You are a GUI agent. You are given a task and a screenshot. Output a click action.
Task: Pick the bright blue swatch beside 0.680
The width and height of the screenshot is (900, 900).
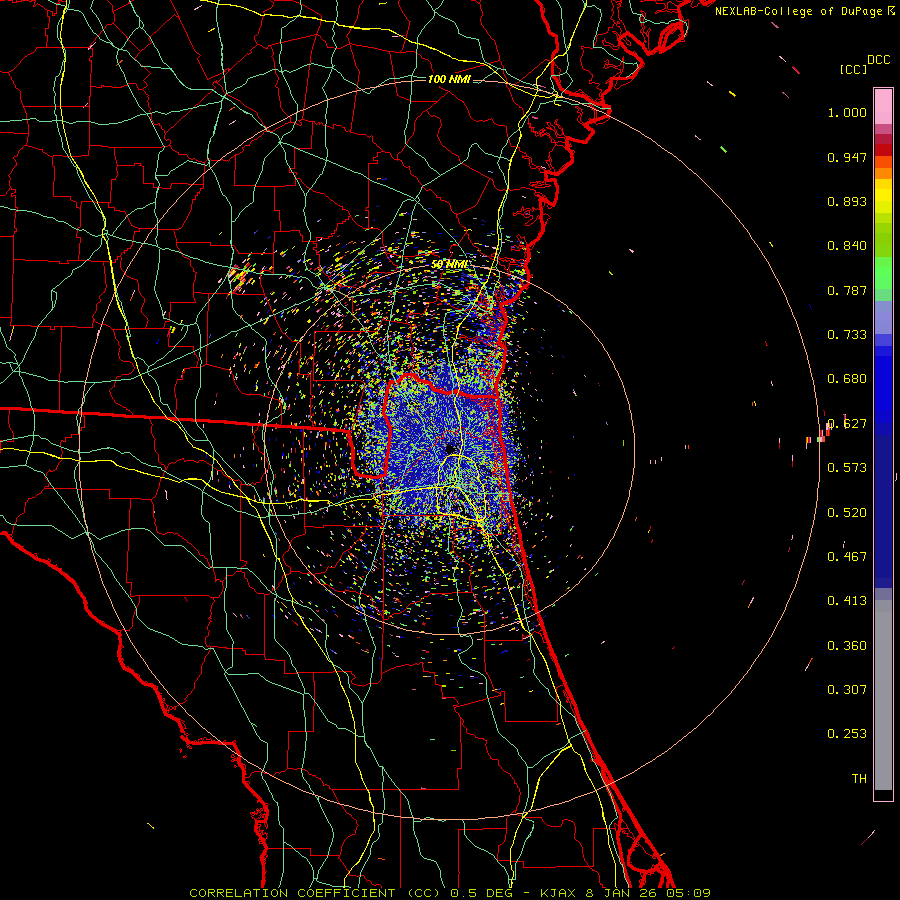(883, 385)
